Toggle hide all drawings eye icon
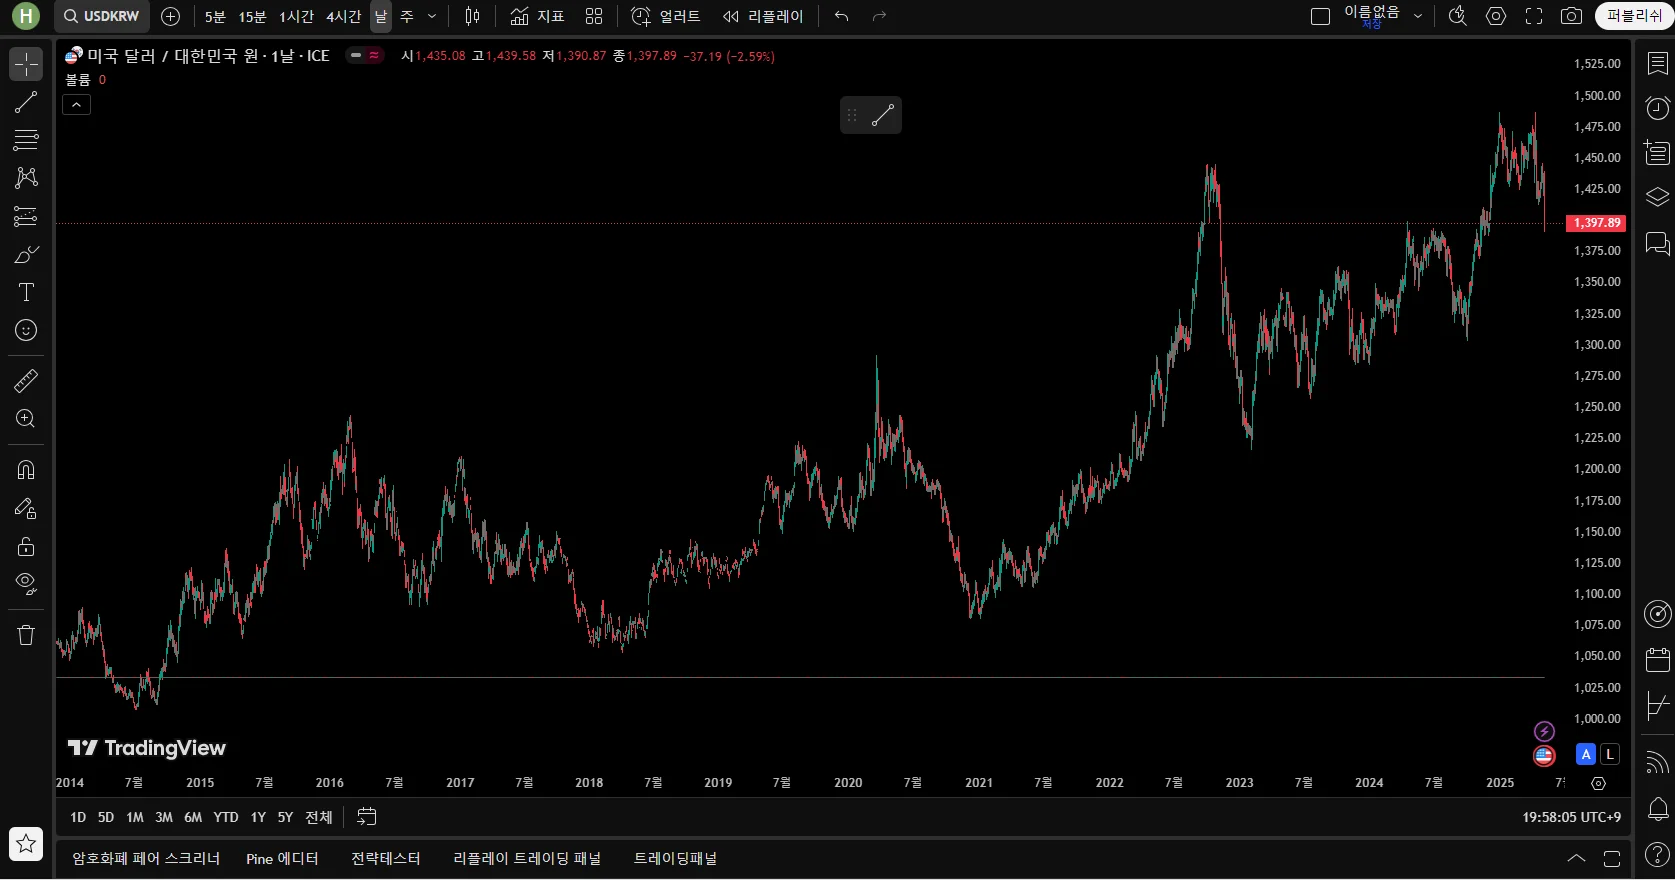Screen dimensions: 1675x881 (26, 583)
